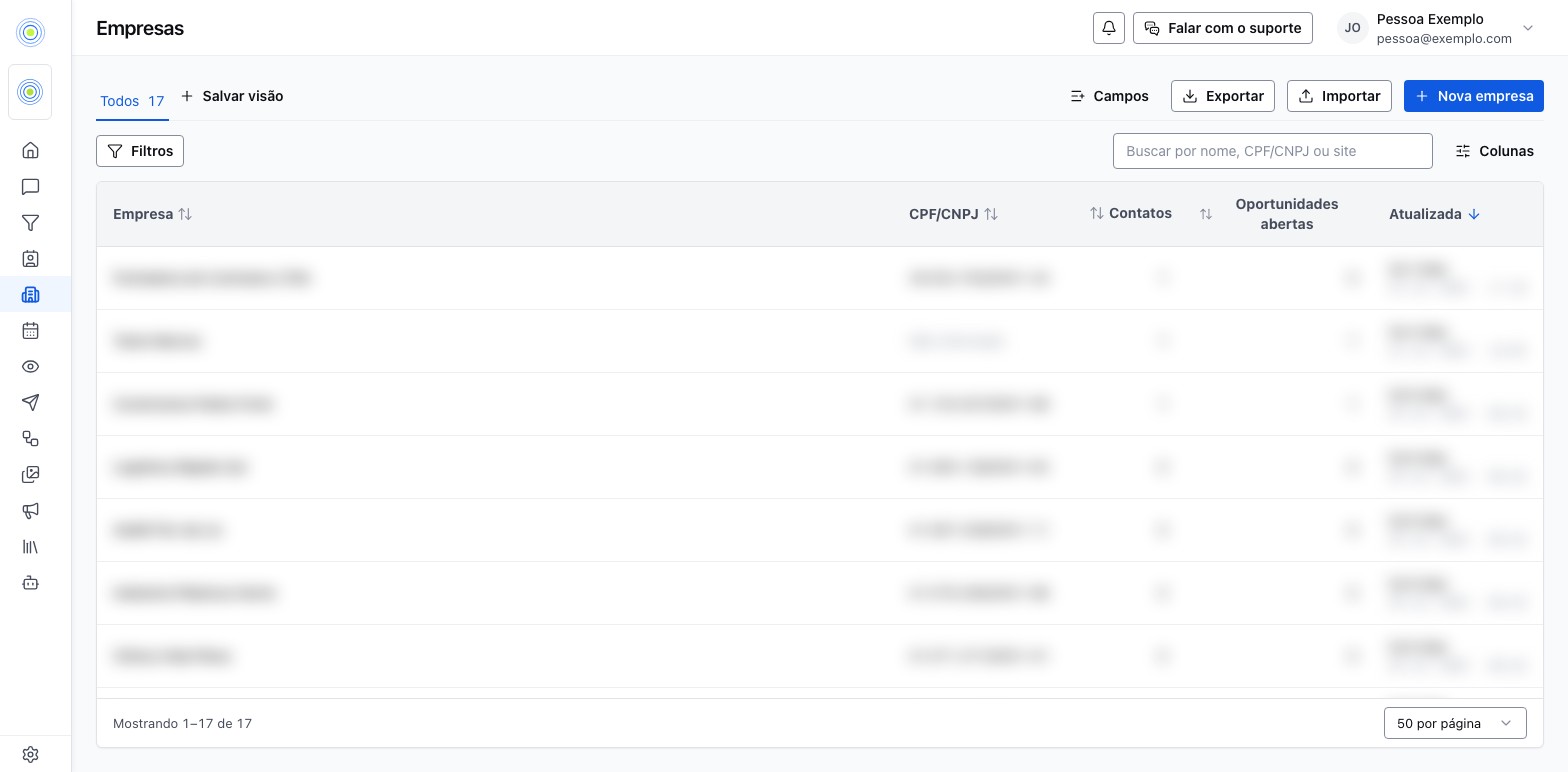Click the JO user avatar

point(1353,28)
